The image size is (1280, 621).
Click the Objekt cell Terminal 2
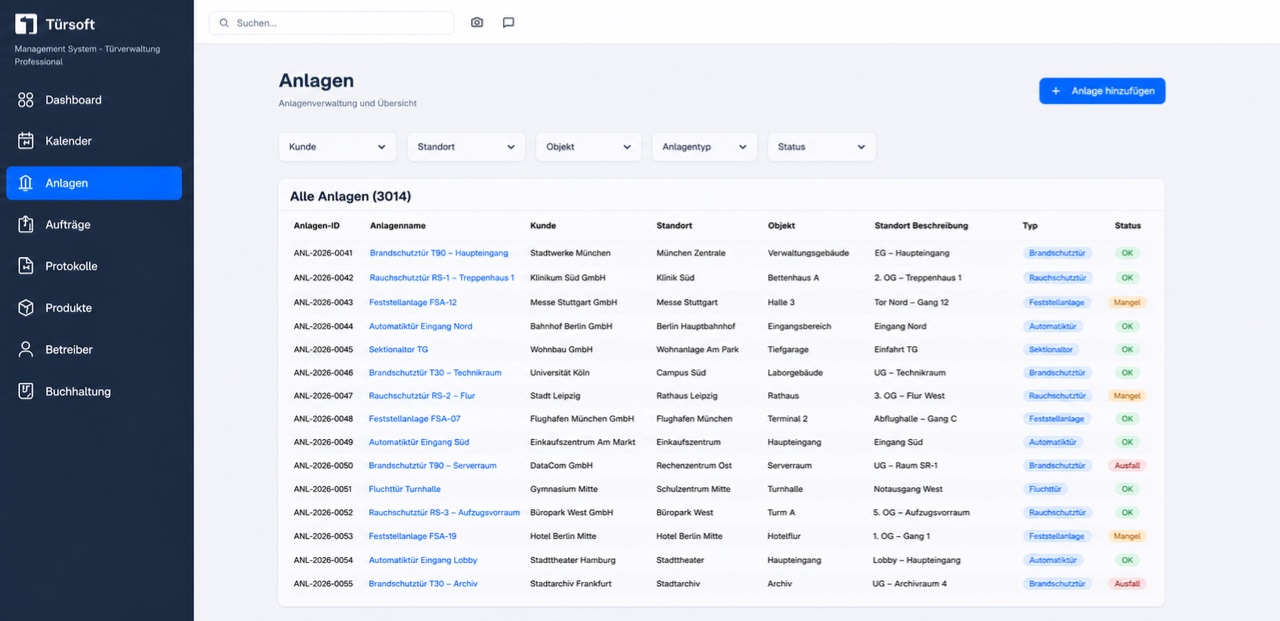click(x=788, y=419)
